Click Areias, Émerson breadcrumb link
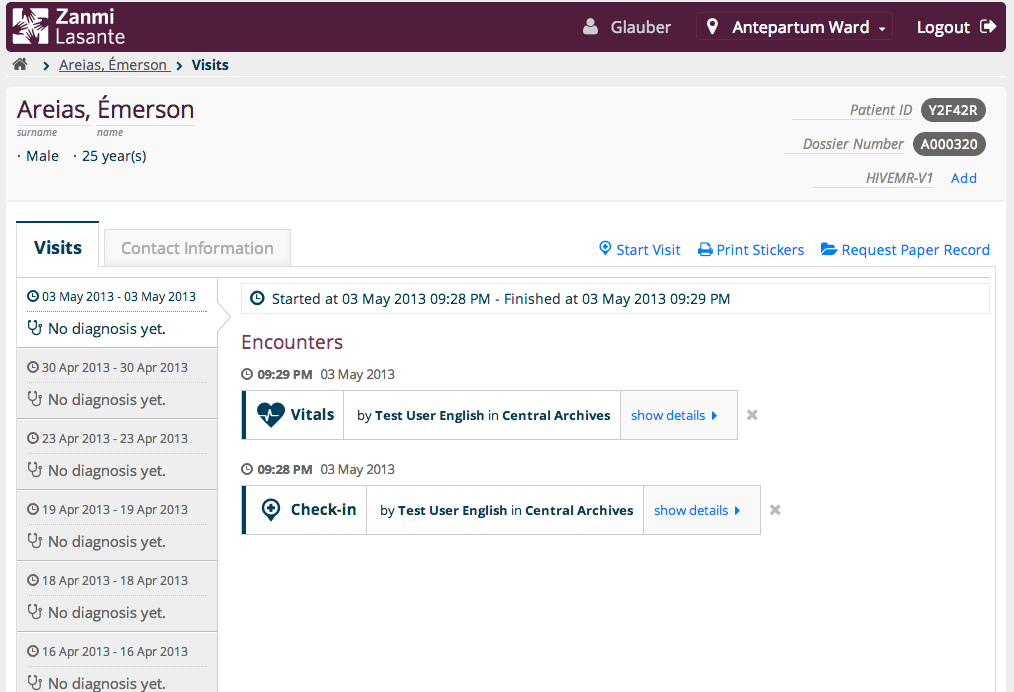Viewport: 1014px width, 692px height. [x=113, y=65]
